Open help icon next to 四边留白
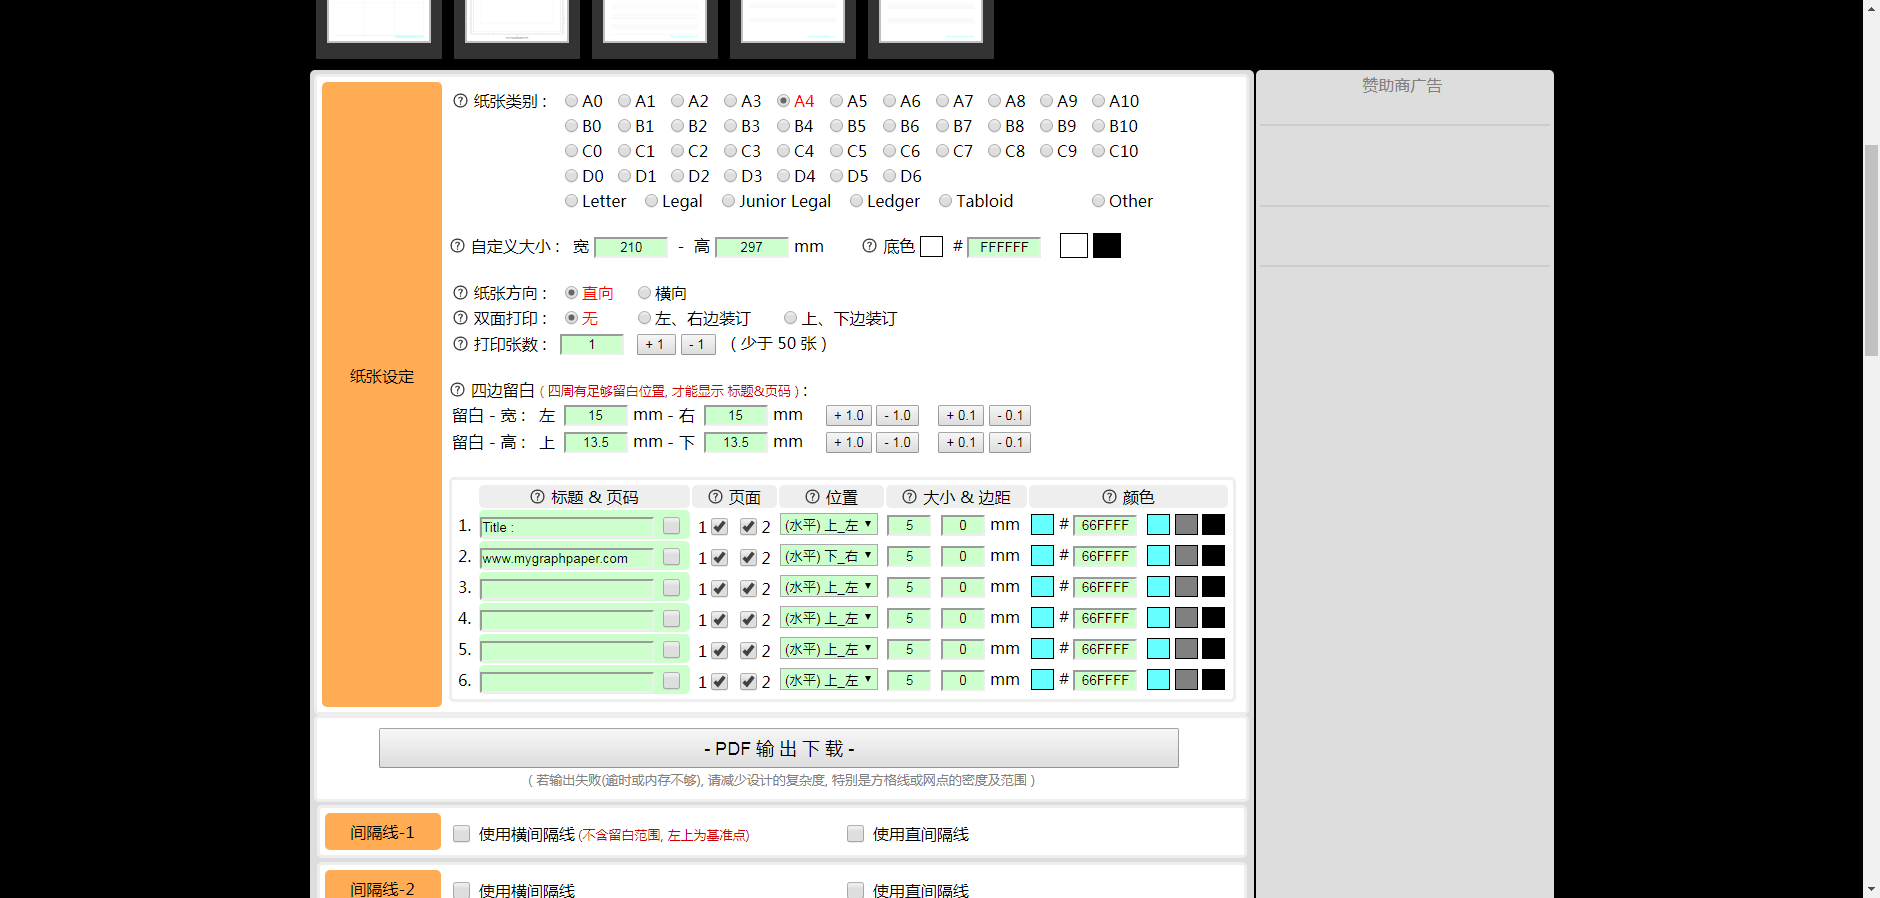Image resolution: width=1880 pixels, height=898 pixels. coord(457,390)
